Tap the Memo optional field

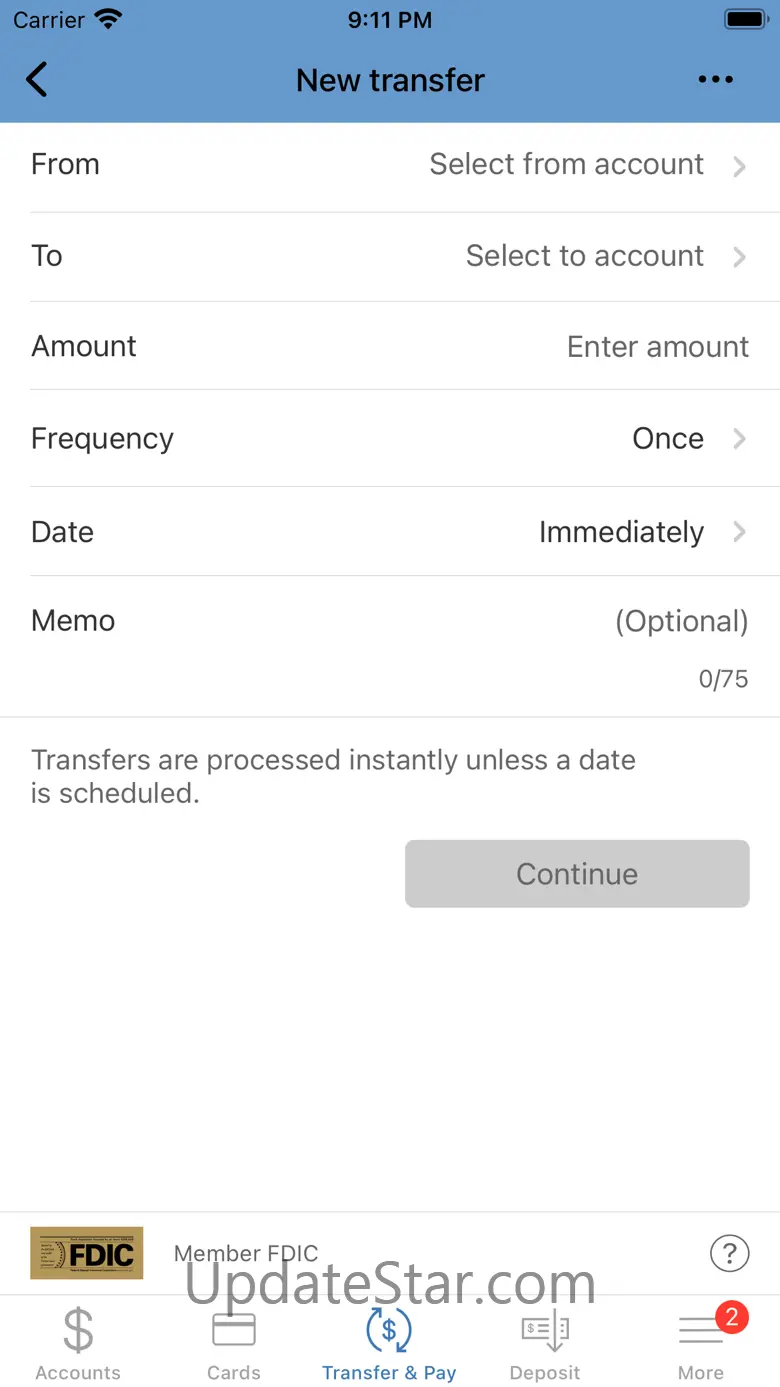coord(681,621)
